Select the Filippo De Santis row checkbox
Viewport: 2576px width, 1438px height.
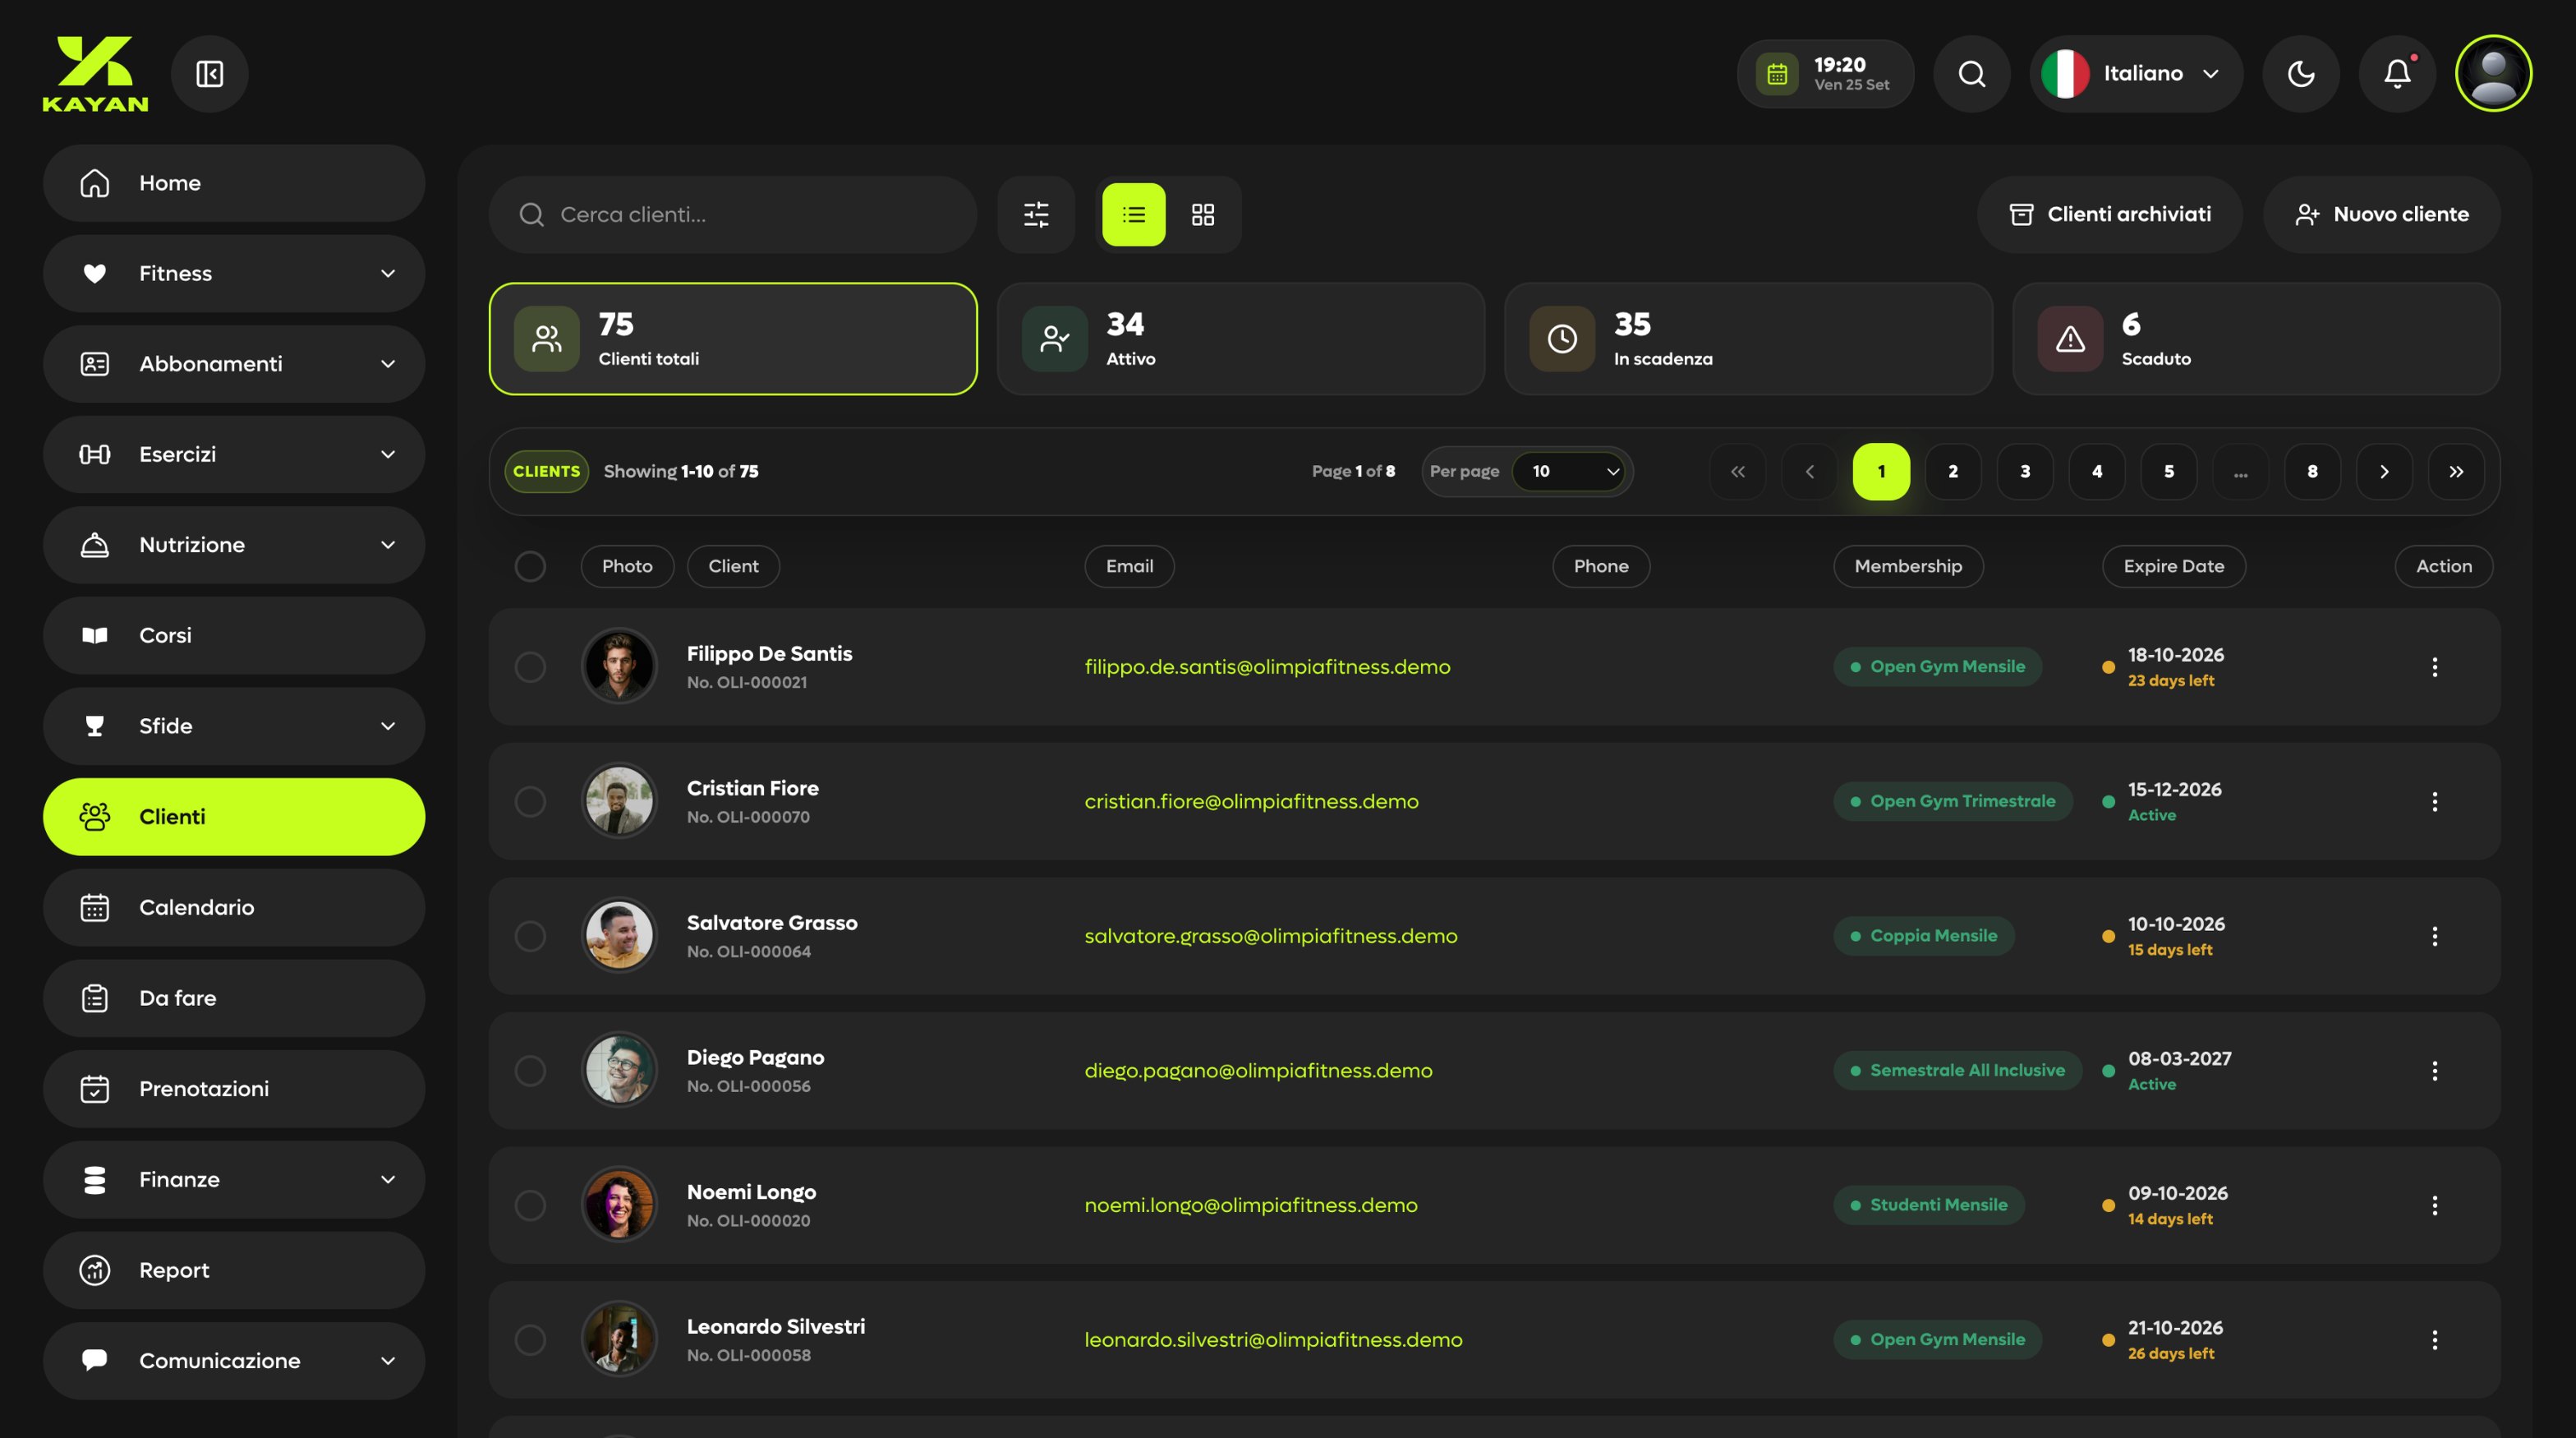click(530, 667)
